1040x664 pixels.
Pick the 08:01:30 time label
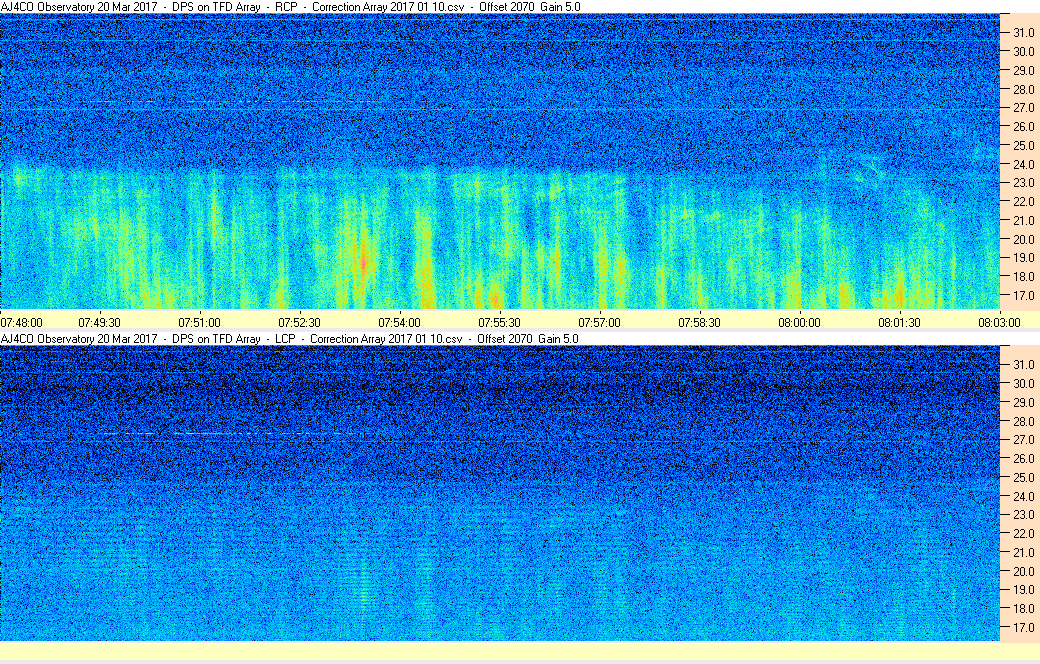[899, 322]
